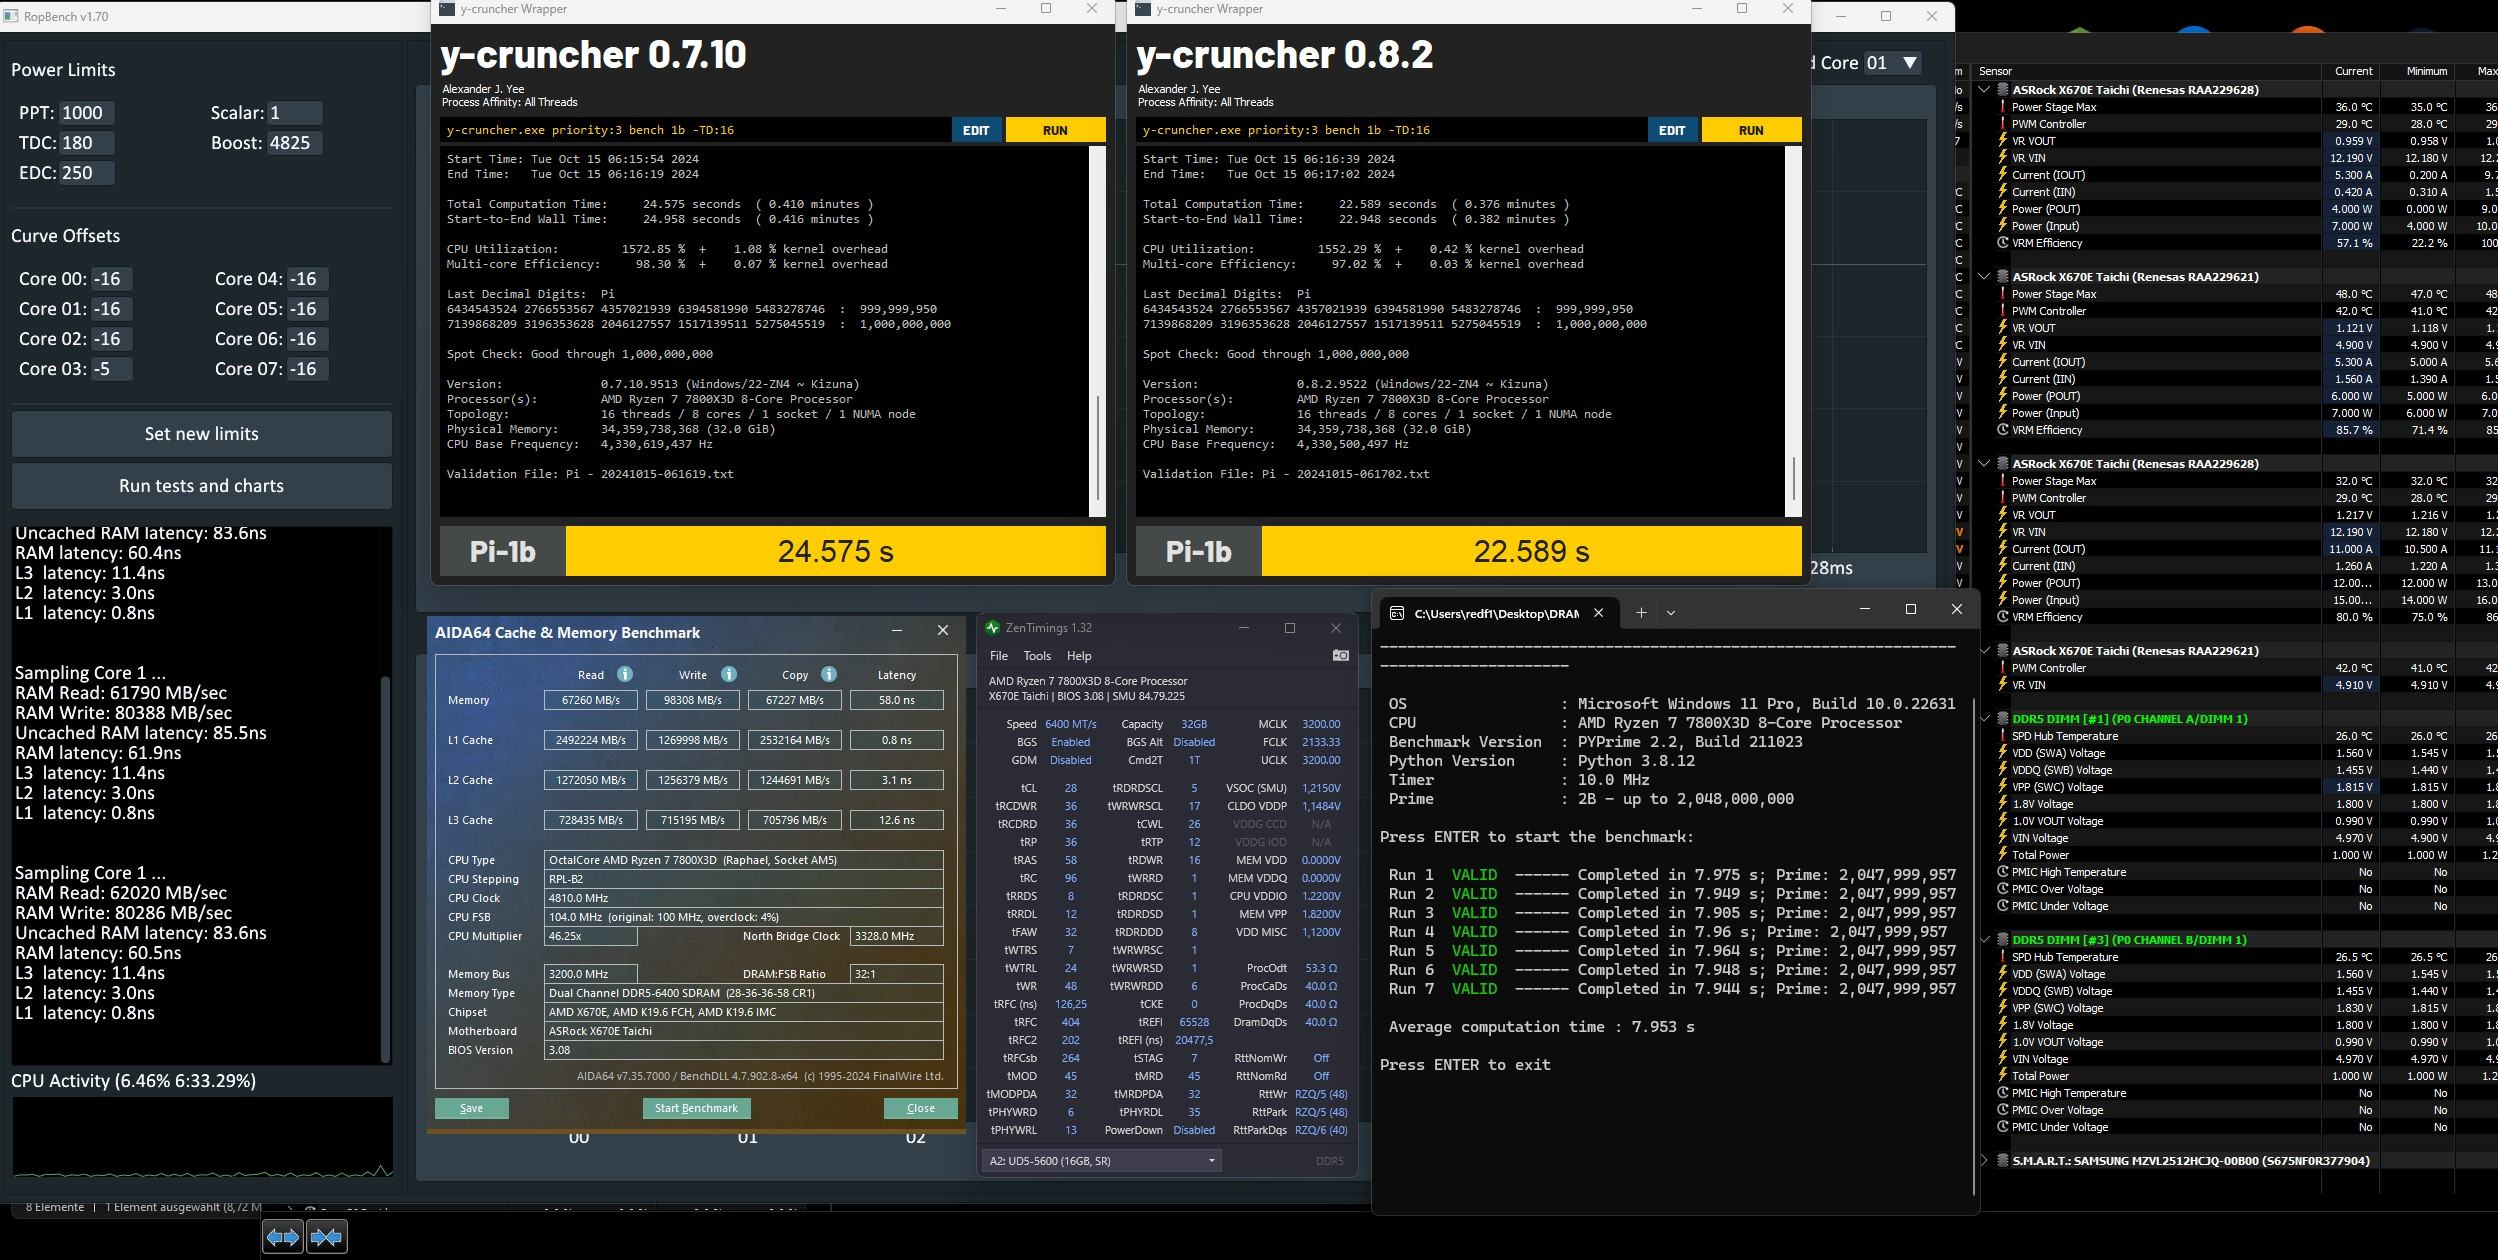2498x1260 pixels.
Task: Click the chip icon of DDR5 DIMM [#1] sensor
Action: tap(2003, 718)
